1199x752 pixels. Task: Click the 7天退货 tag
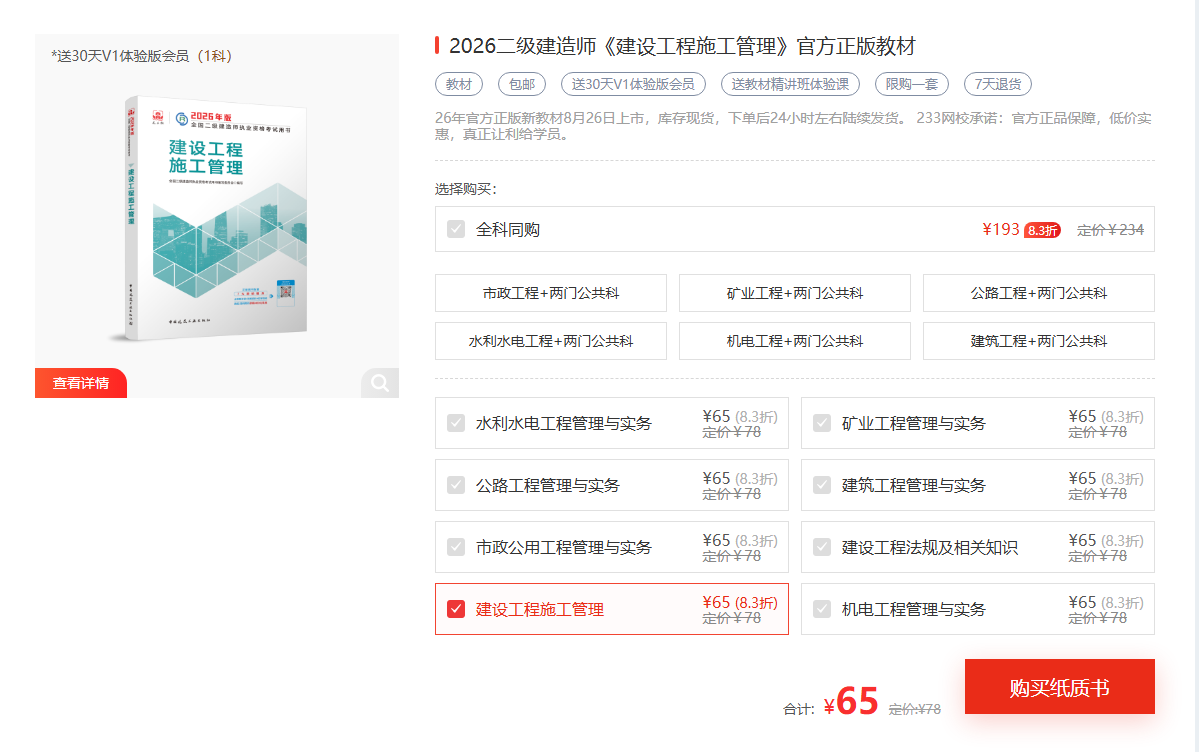(997, 84)
